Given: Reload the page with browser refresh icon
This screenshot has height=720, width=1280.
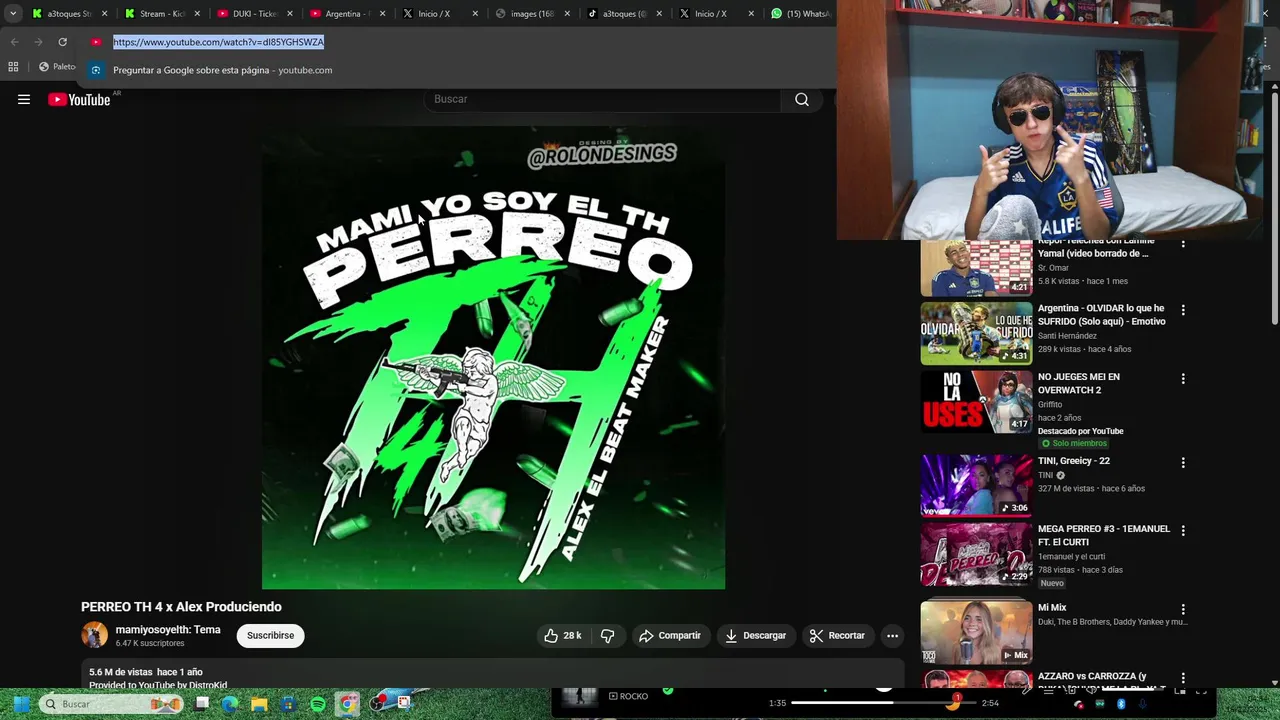Looking at the screenshot, I should [62, 42].
